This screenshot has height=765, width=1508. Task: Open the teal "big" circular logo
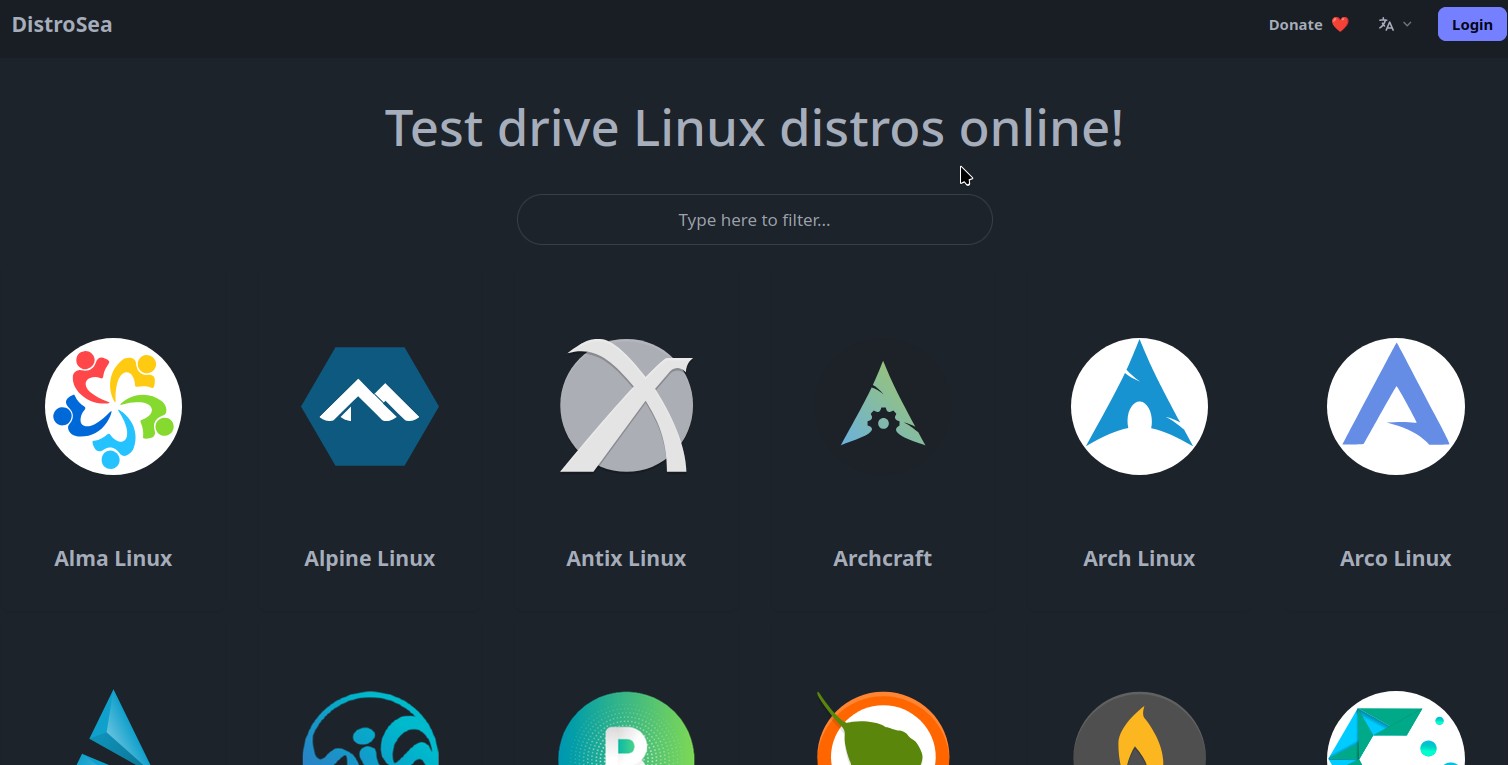[x=370, y=728]
